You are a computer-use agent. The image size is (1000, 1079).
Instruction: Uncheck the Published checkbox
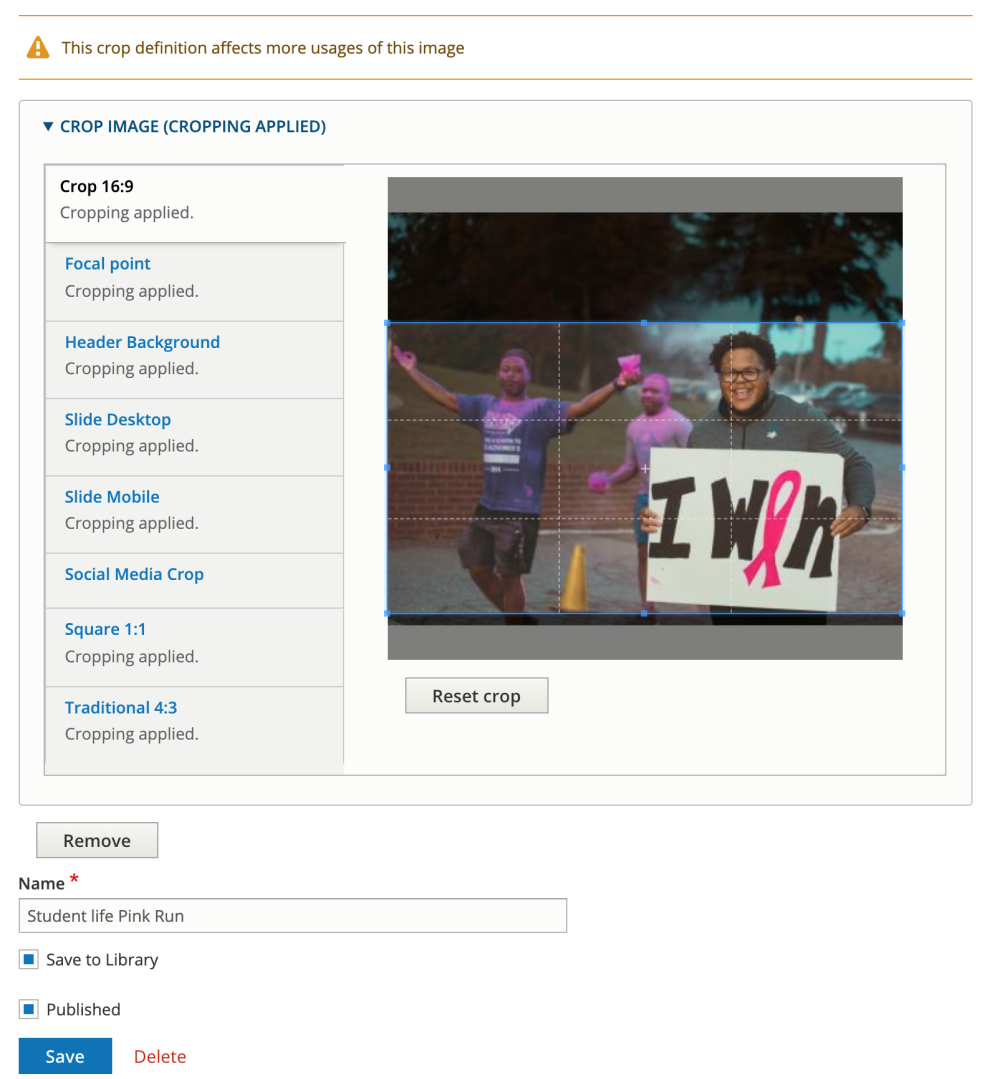29,1009
